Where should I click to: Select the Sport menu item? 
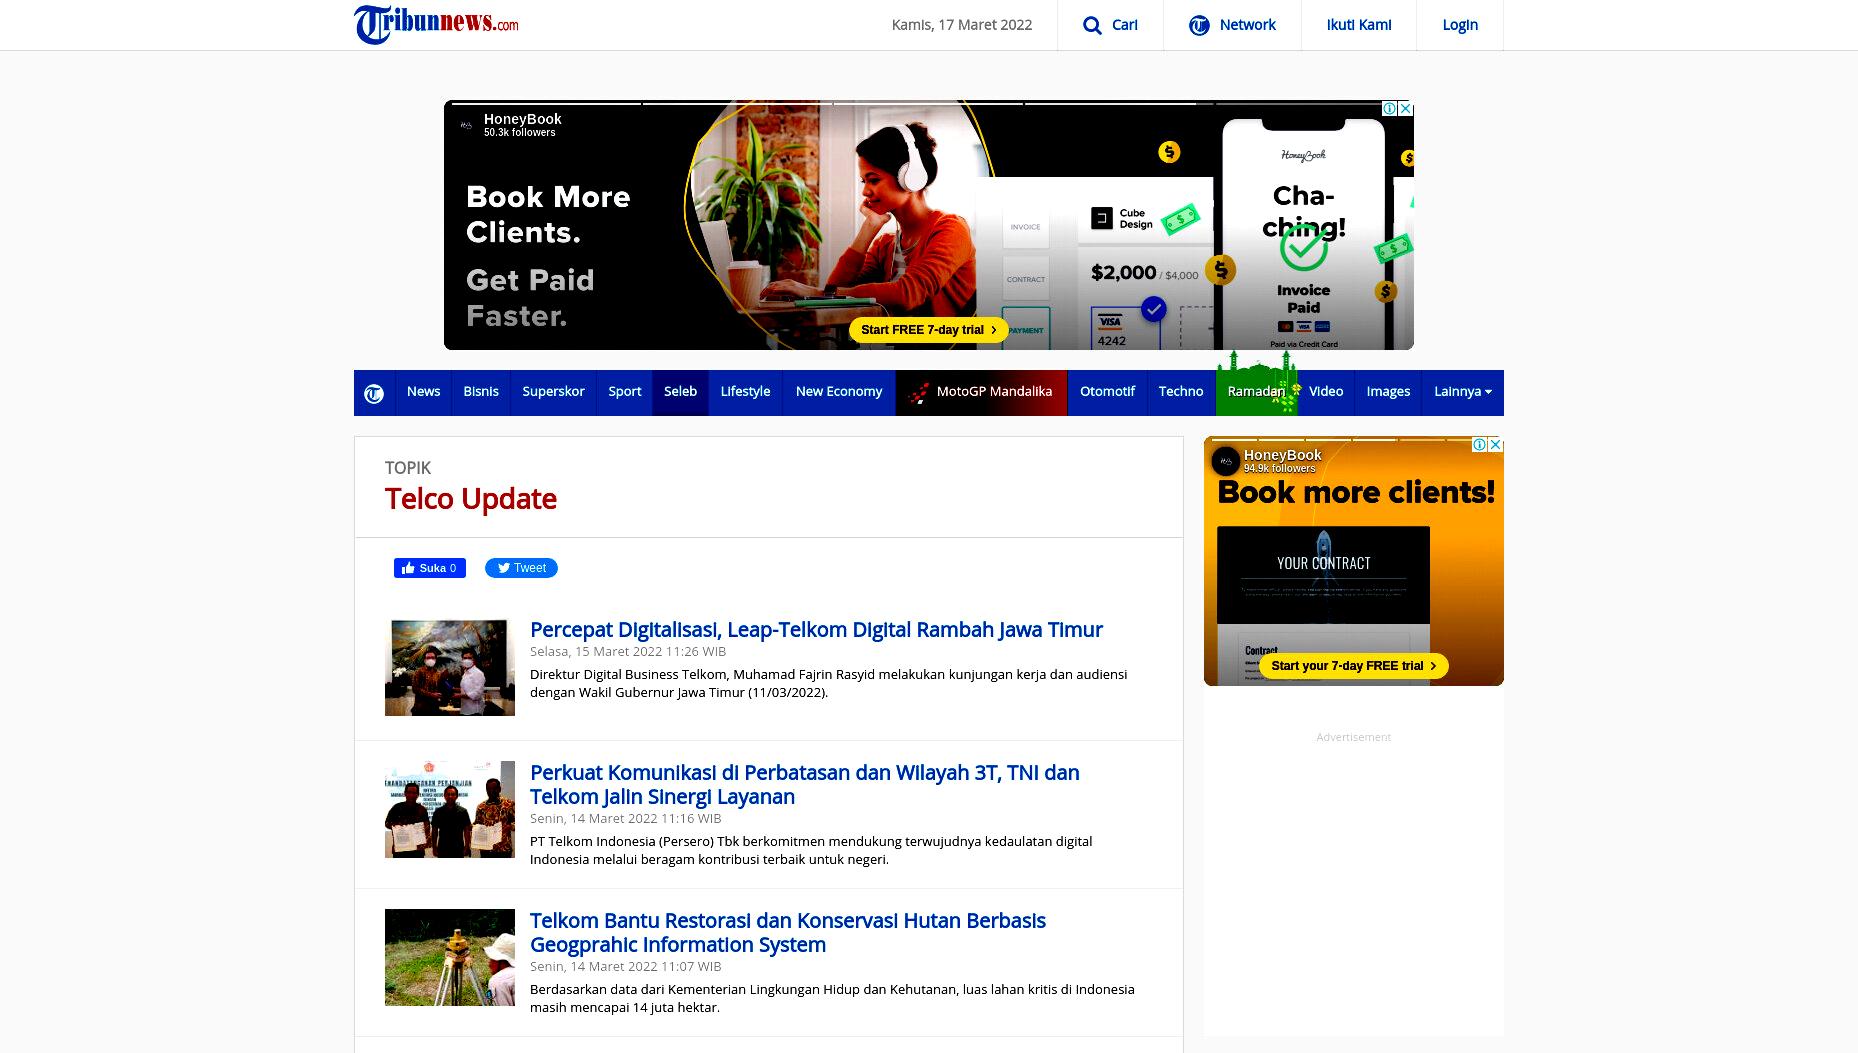[625, 392]
